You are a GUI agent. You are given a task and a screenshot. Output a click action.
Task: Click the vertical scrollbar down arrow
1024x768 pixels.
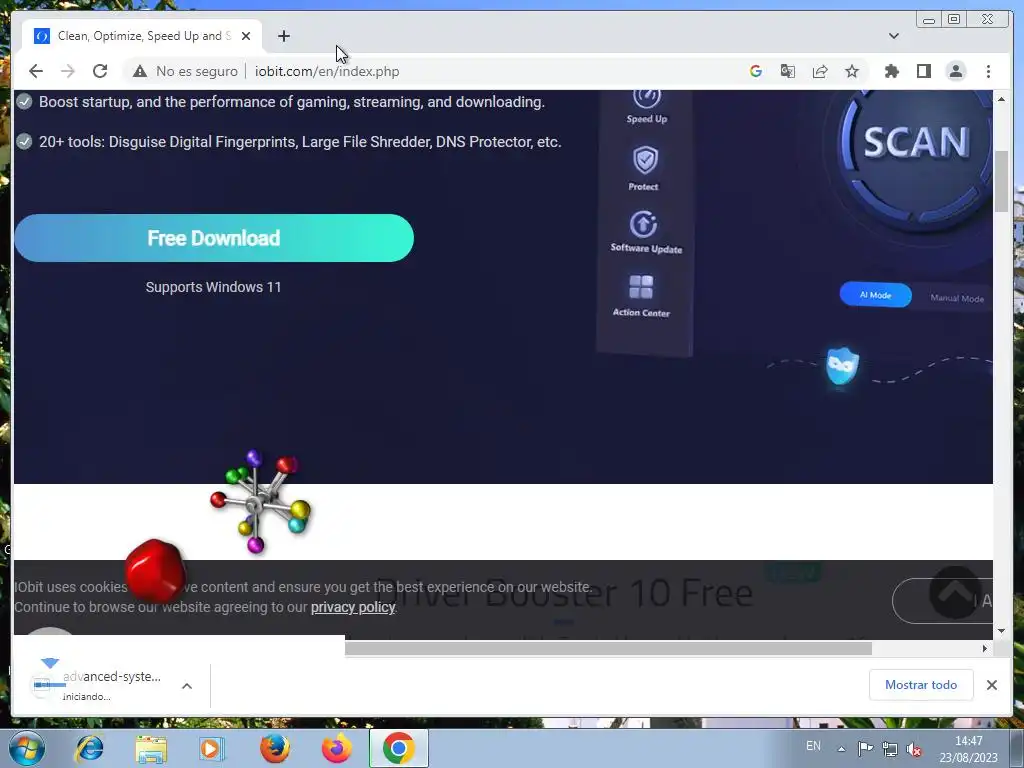click(1001, 631)
